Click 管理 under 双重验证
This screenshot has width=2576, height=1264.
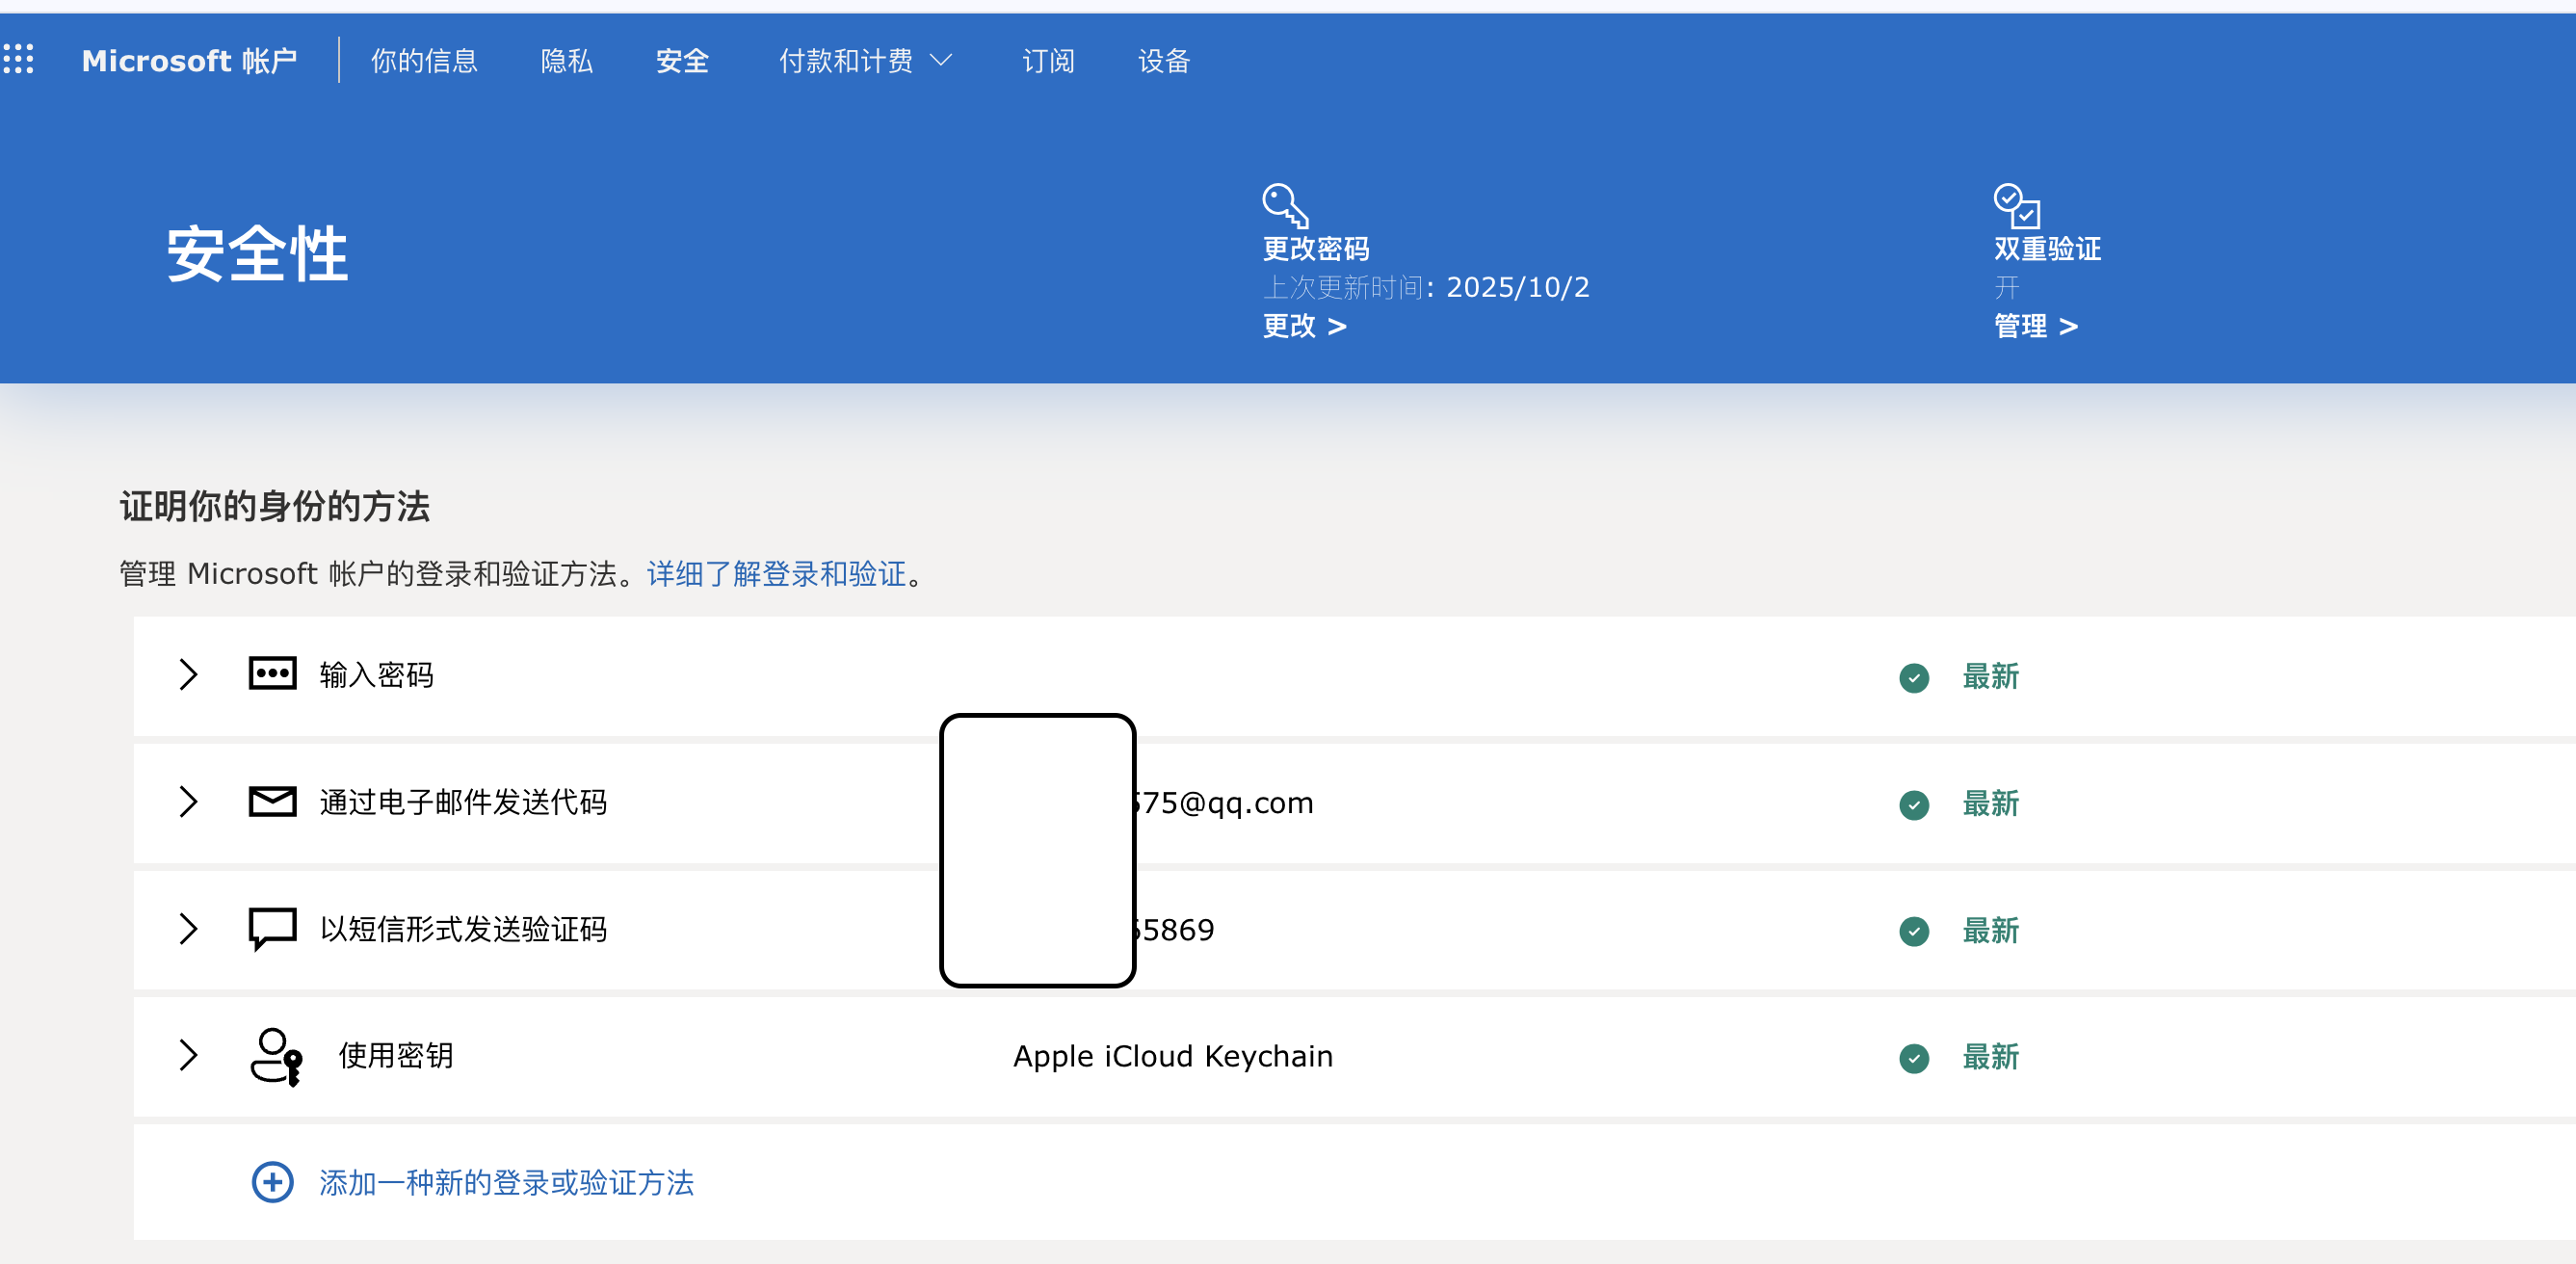(x=2022, y=326)
